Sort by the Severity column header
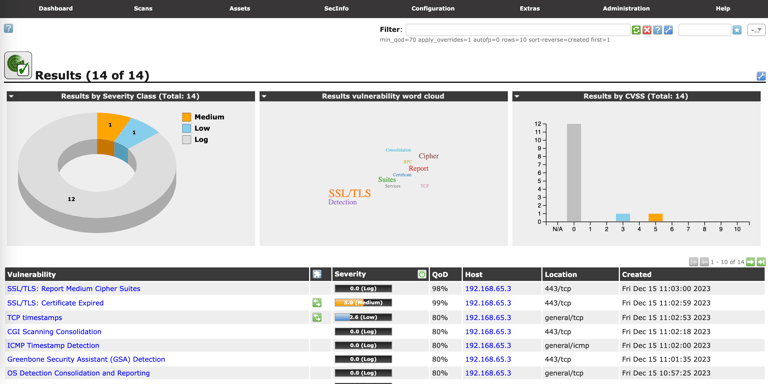The image size is (768, 384). click(350, 274)
